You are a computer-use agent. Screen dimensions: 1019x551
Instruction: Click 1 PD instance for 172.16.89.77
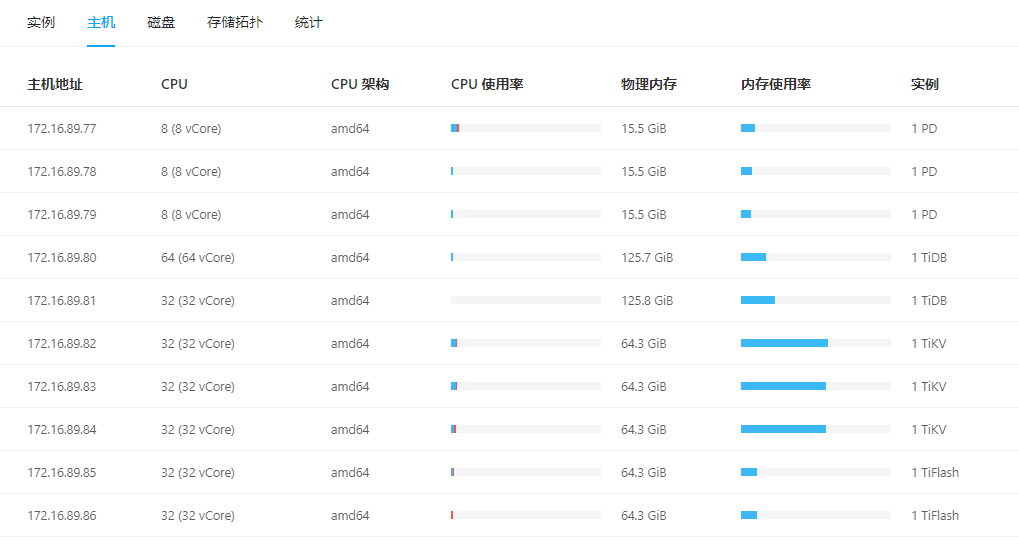[924, 129]
